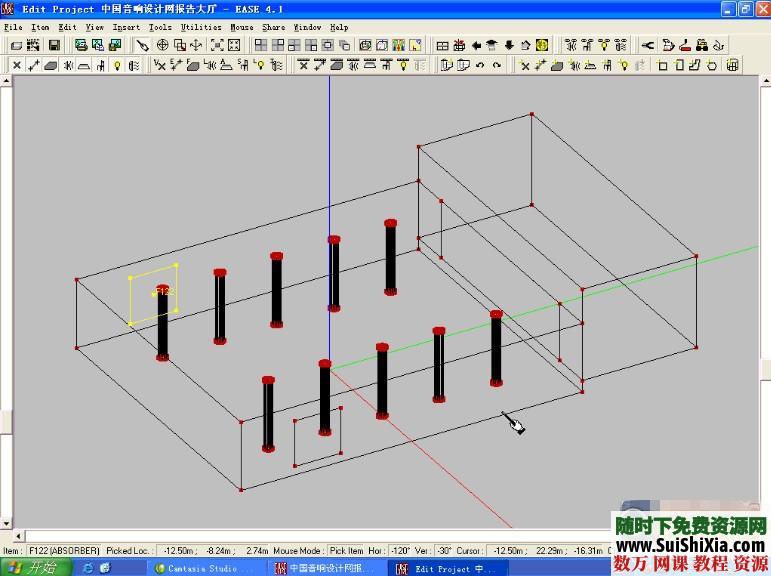Open the Window menu
Screen dimensions: 771x576
307,27
